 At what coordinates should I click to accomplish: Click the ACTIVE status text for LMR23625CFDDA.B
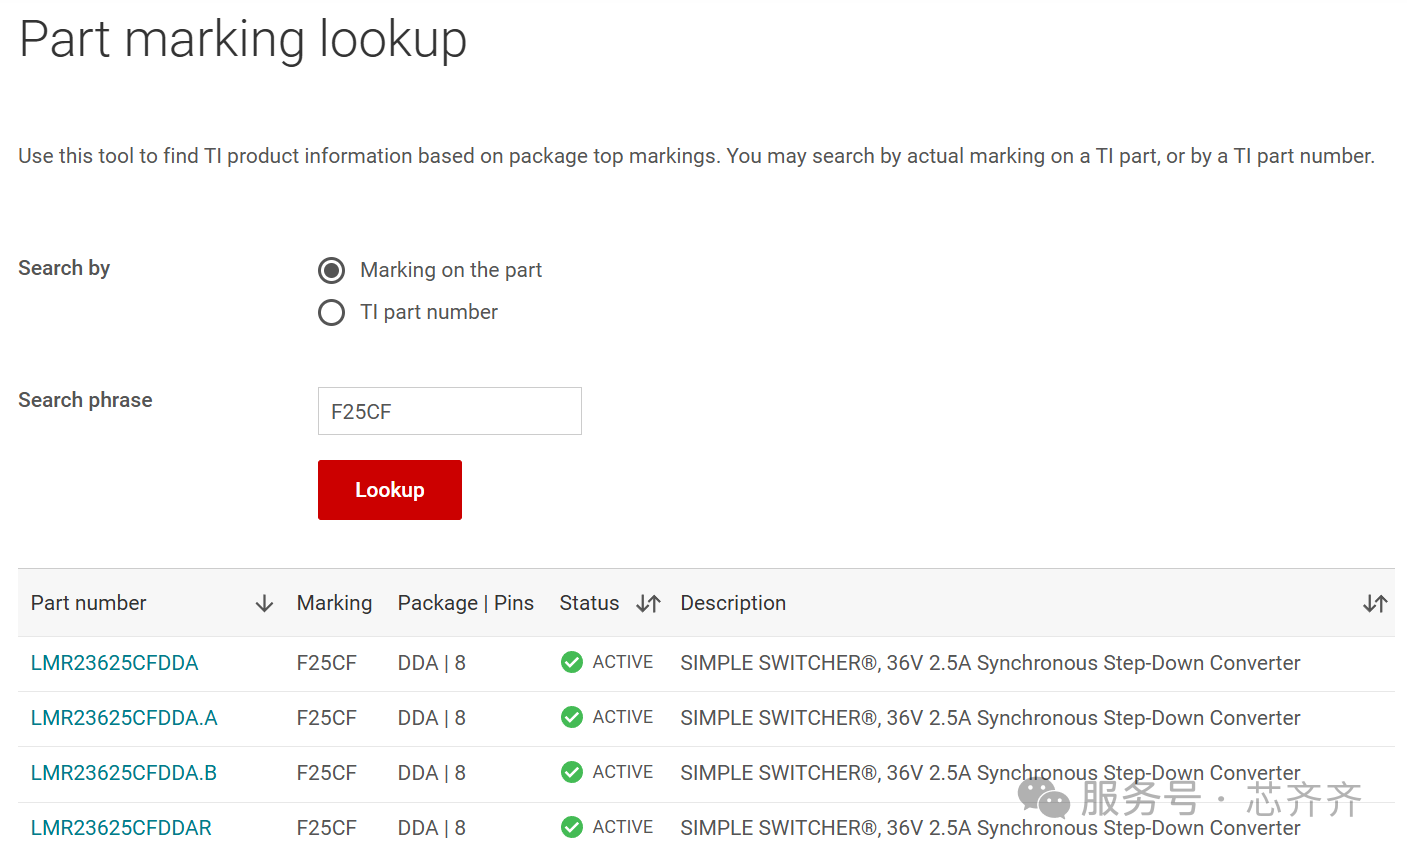[x=623, y=772]
